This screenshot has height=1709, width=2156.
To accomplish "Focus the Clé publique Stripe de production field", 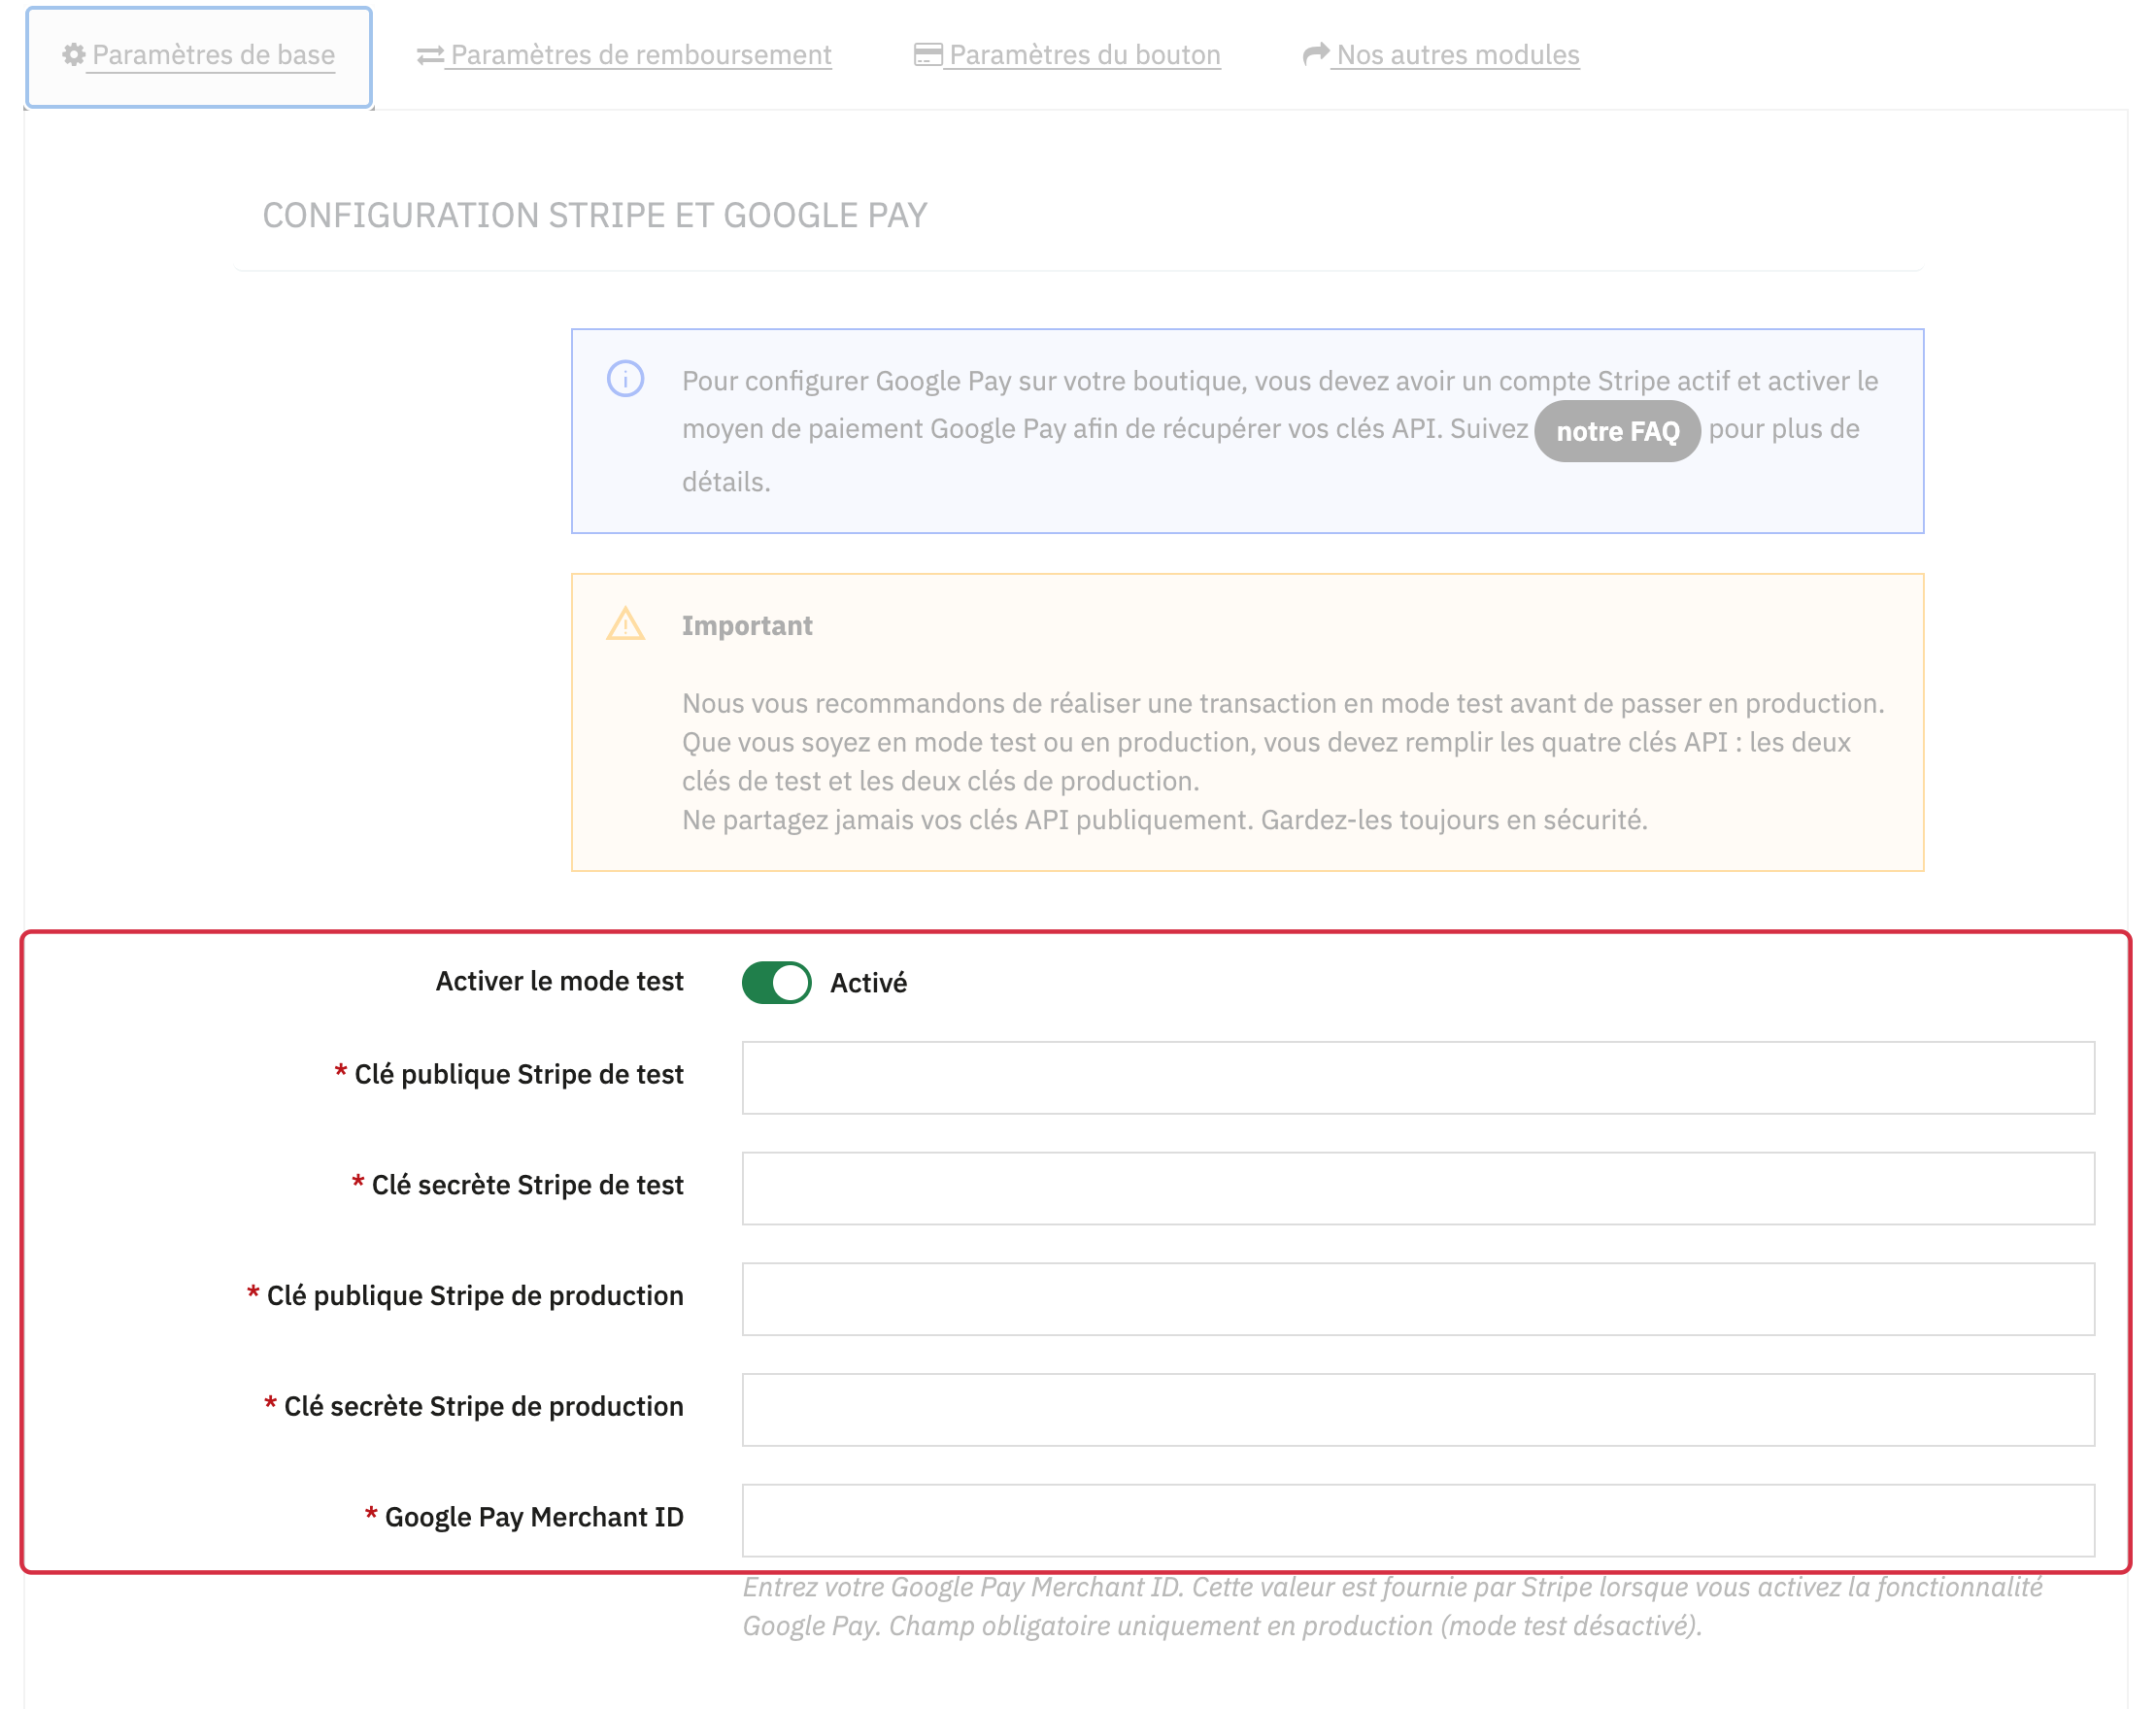I will 1418,1299.
